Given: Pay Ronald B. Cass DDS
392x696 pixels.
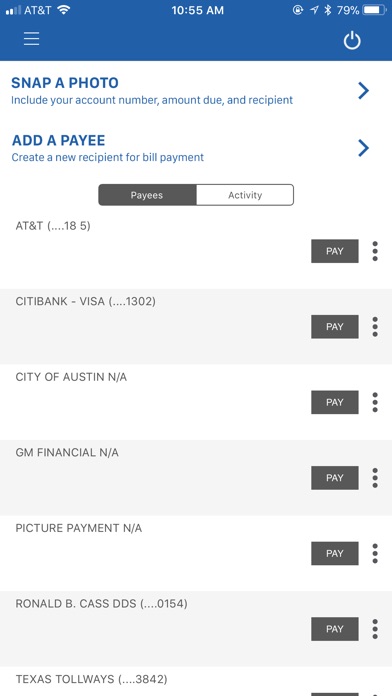Looking at the screenshot, I should coord(335,629).
